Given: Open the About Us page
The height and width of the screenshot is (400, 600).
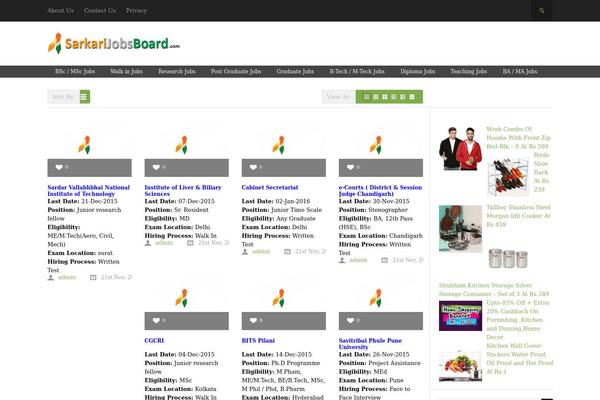Looking at the screenshot, I should (x=60, y=11).
